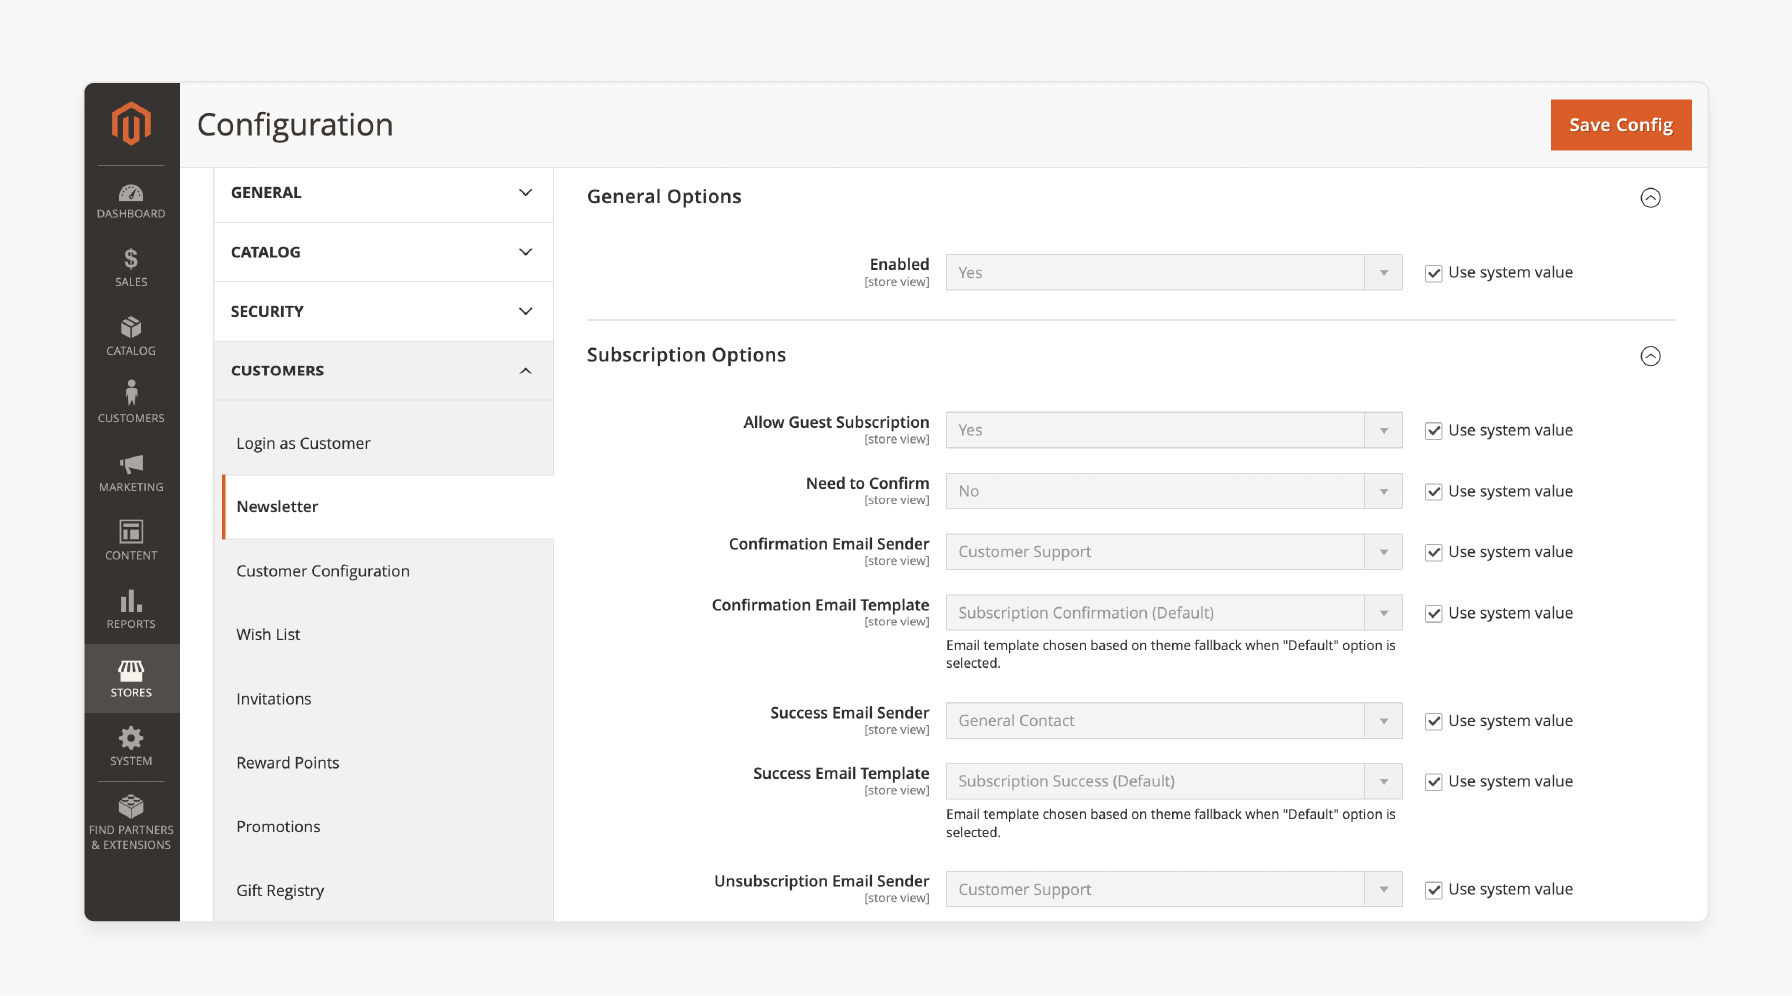The height and width of the screenshot is (996, 1792).
Task: Uncheck Use system value for Need to Confirm
Action: point(1433,492)
